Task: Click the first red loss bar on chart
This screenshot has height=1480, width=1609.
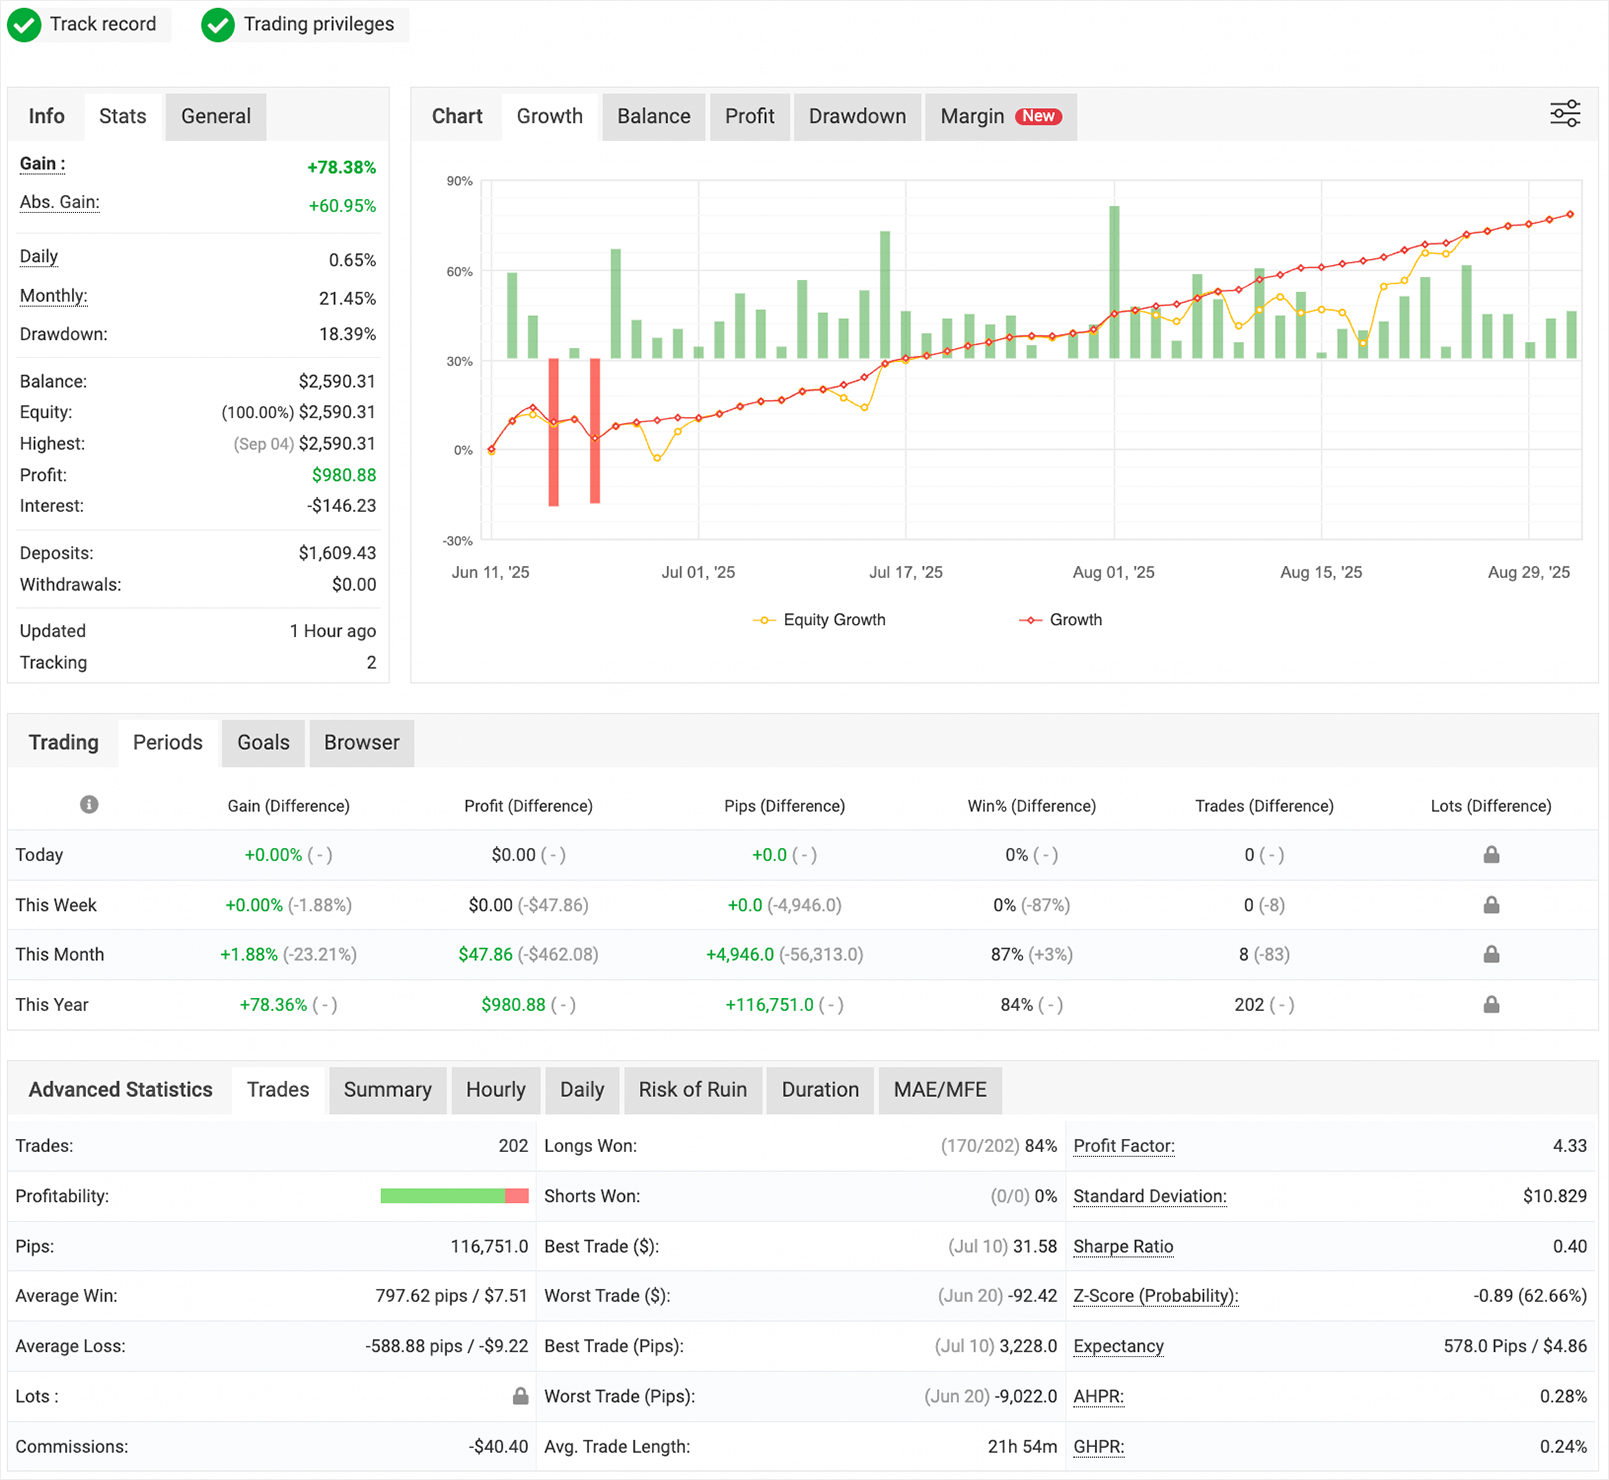Action: [554, 432]
